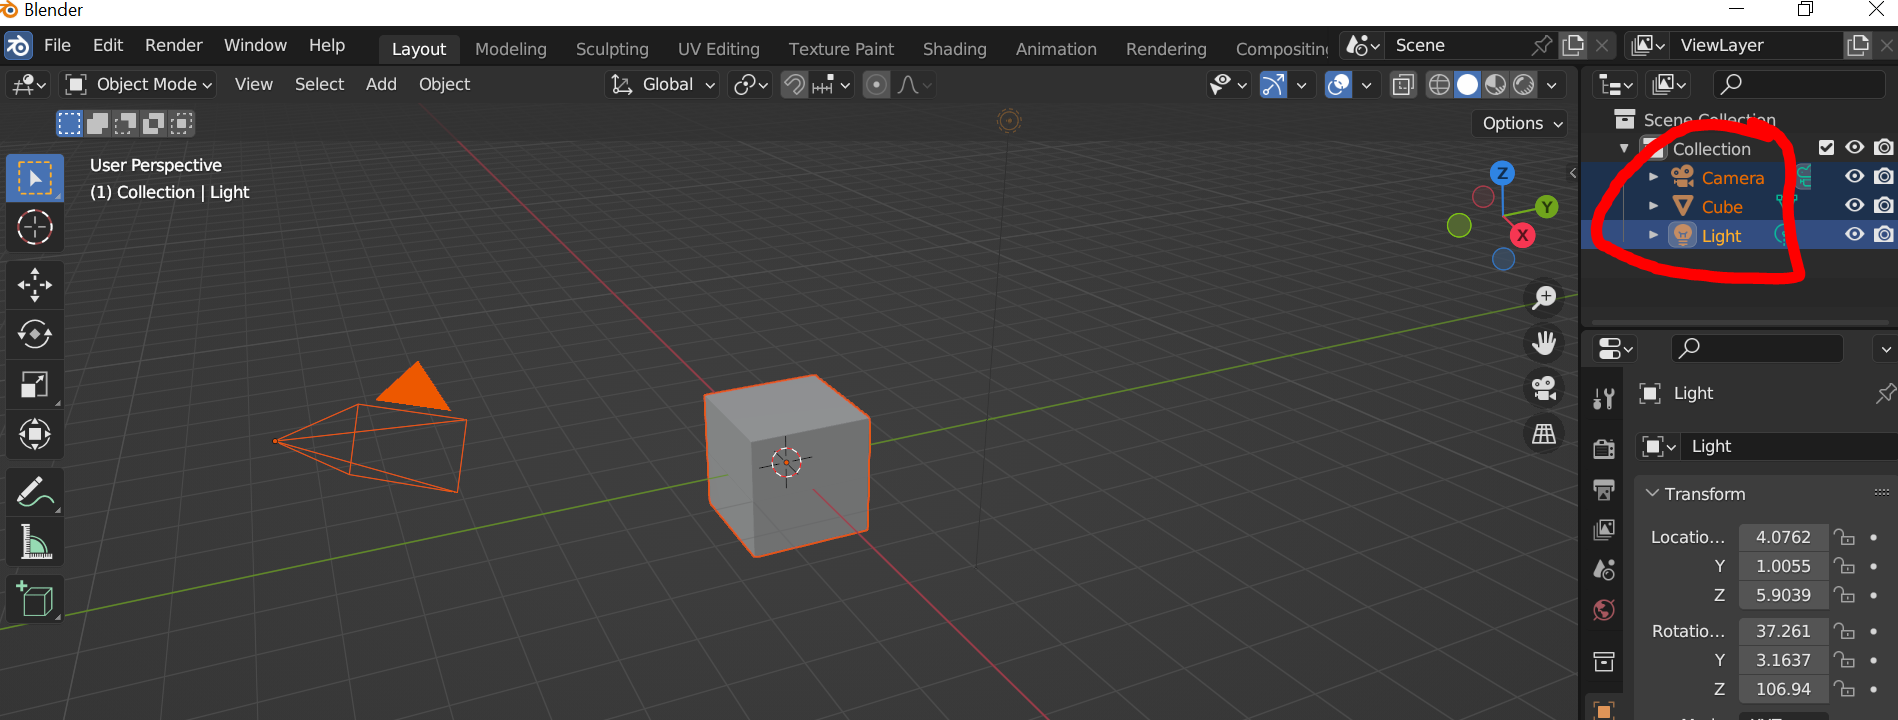This screenshot has height=720, width=1898.
Task: Open the Object Mode dropdown
Action: click(139, 85)
